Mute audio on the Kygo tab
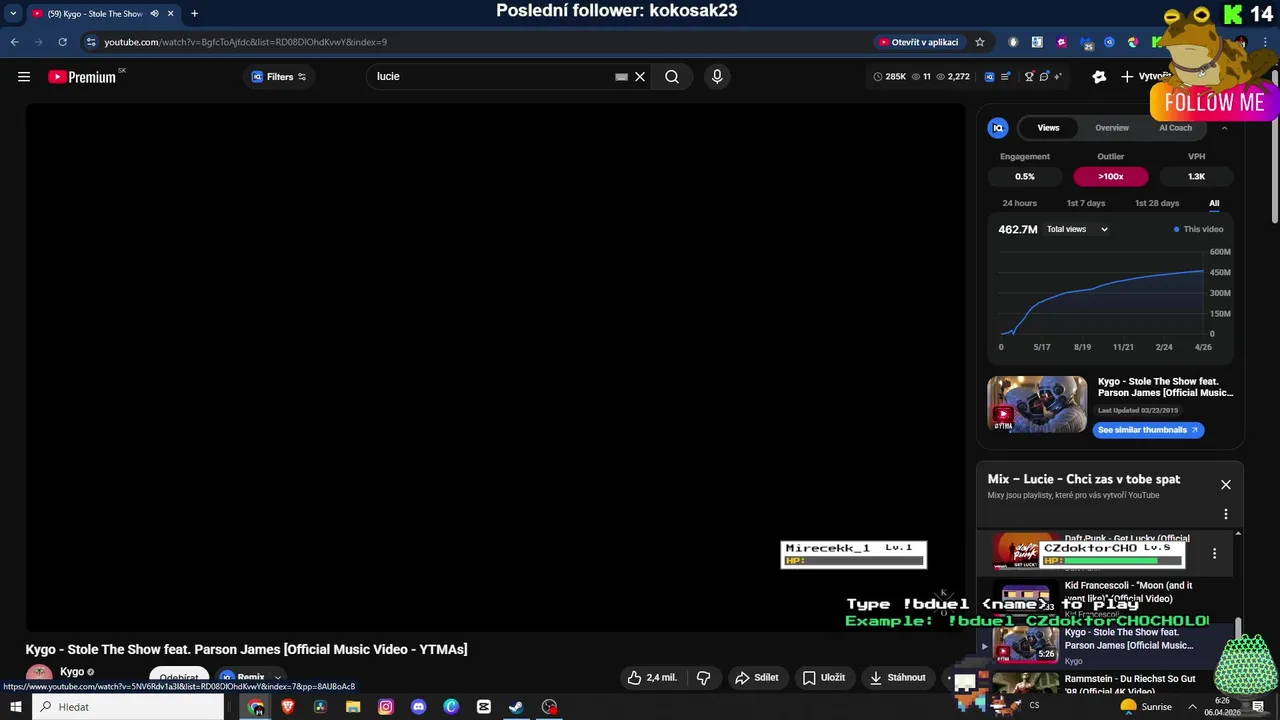Image resolution: width=1280 pixels, height=720 pixels. (x=155, y=14)
